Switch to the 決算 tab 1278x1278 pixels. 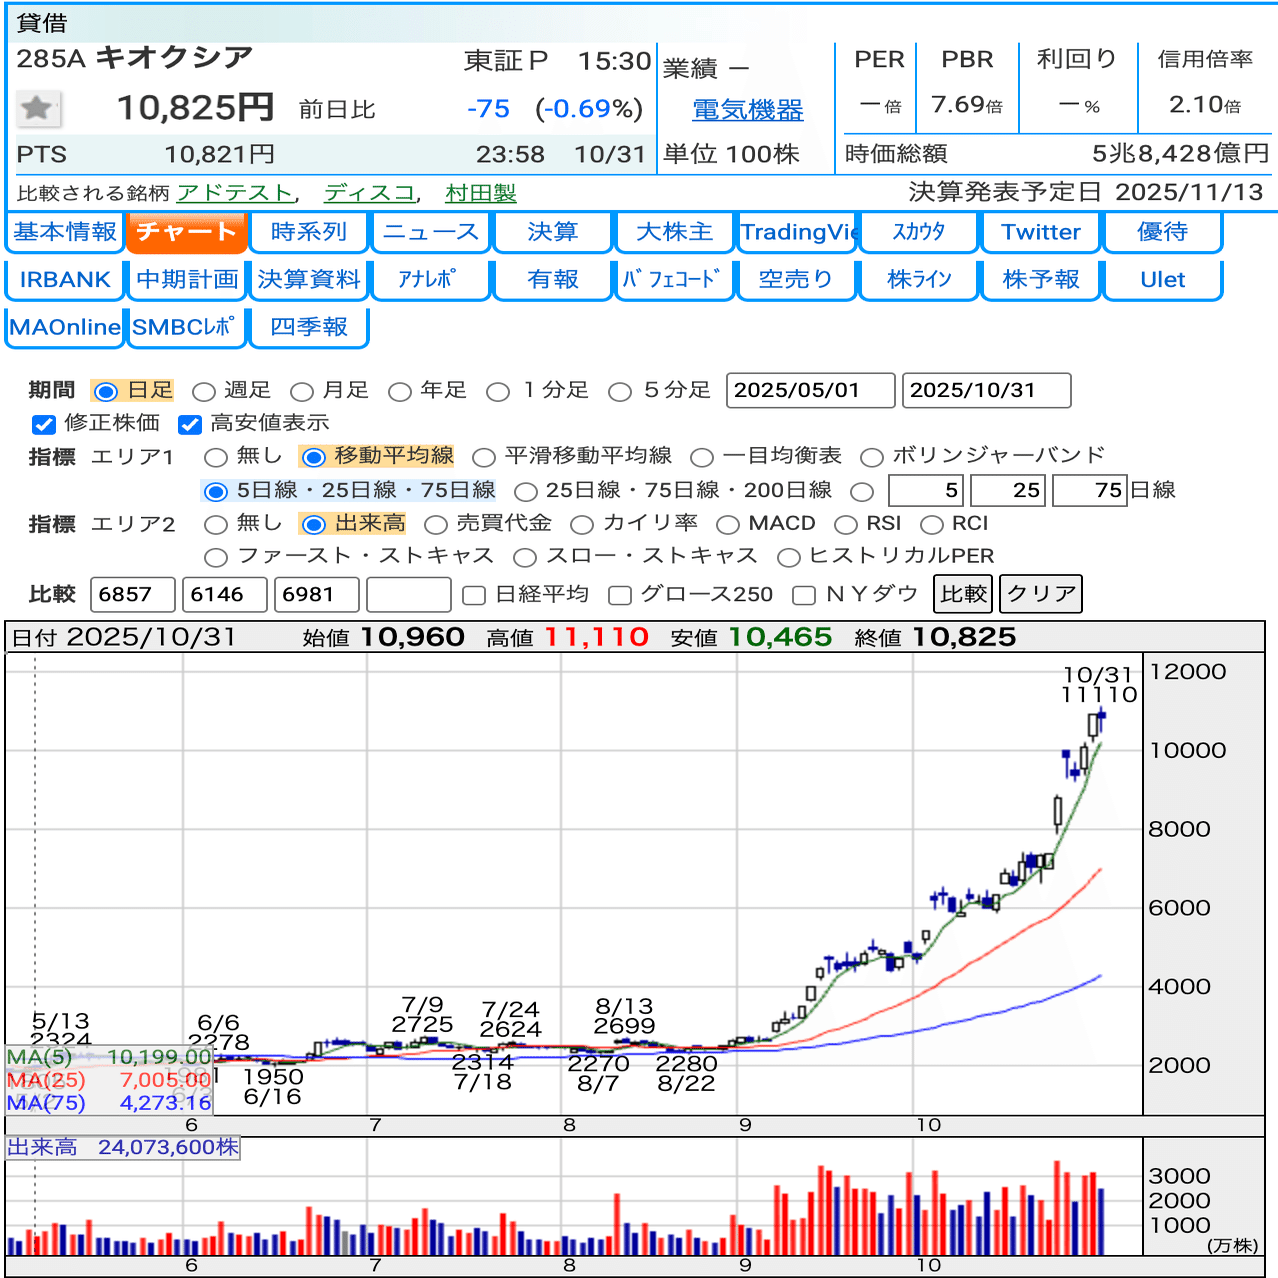552,232
